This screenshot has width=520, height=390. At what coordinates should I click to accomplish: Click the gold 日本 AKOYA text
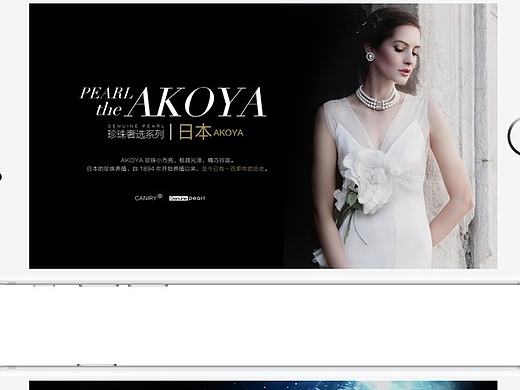[211, 132]
